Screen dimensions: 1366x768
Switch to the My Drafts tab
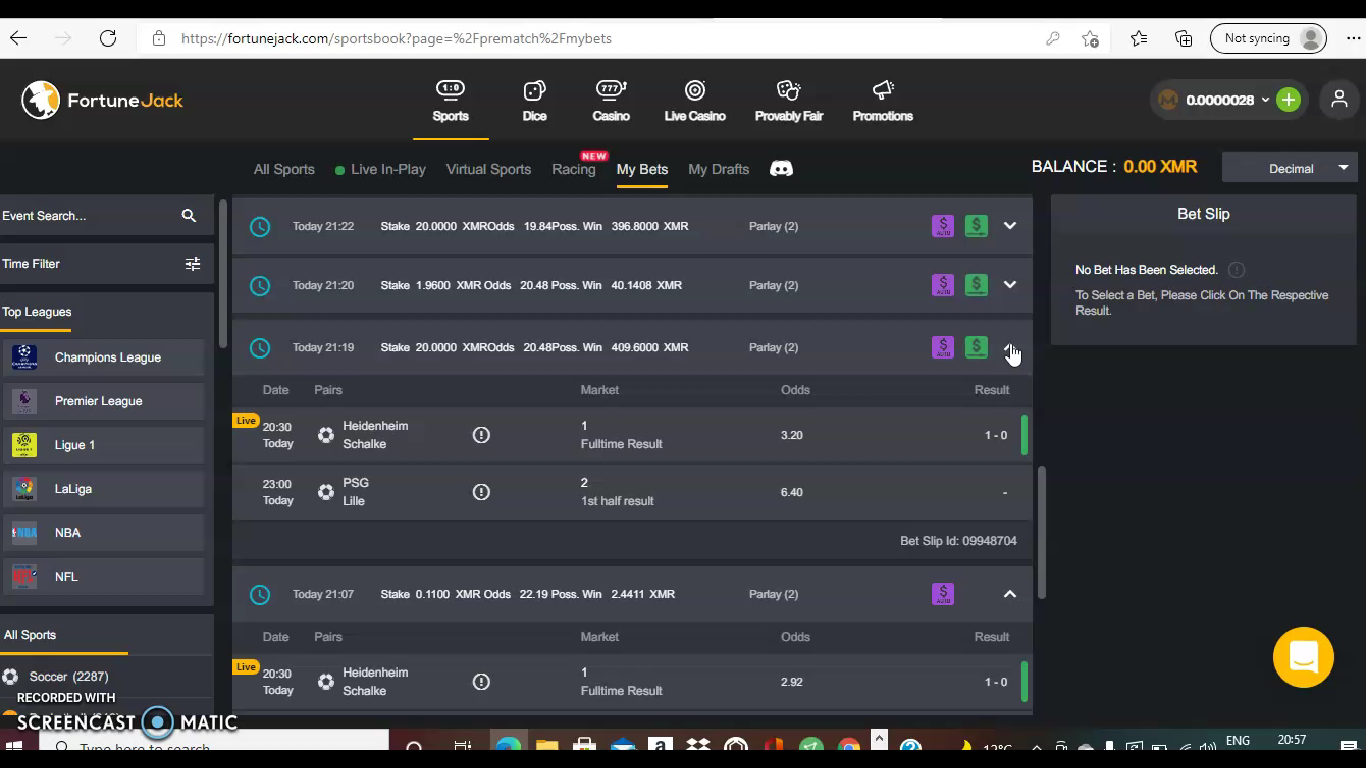[x=718, y=169]
